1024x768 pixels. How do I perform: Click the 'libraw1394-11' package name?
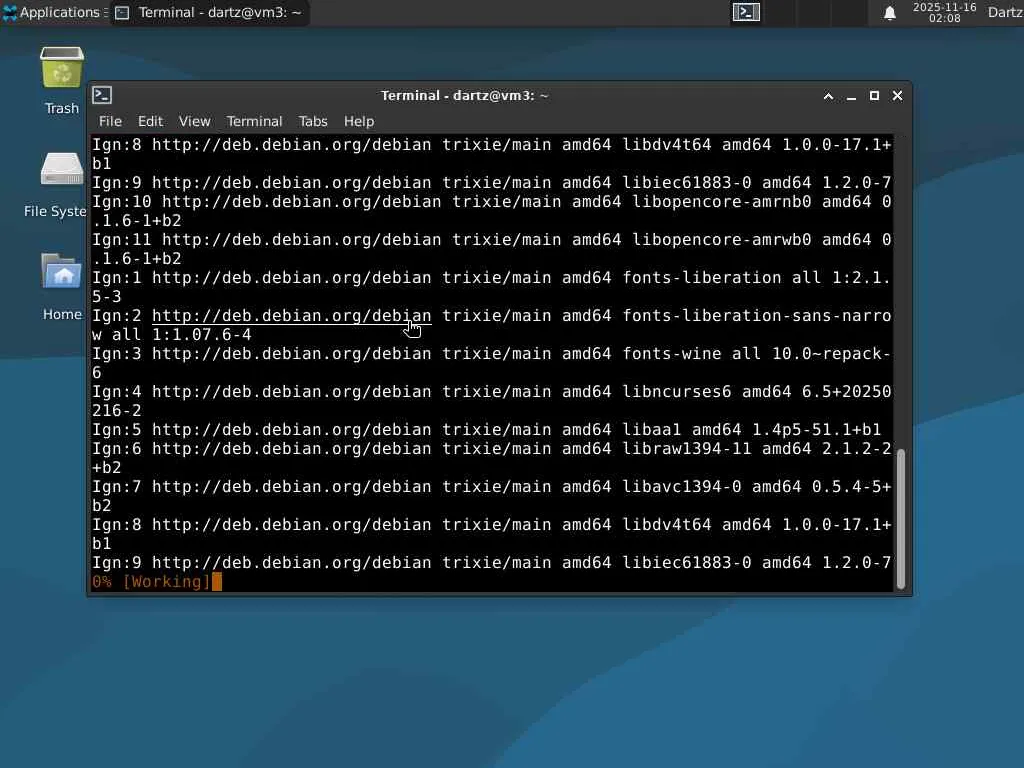click(x=686, y=448)
